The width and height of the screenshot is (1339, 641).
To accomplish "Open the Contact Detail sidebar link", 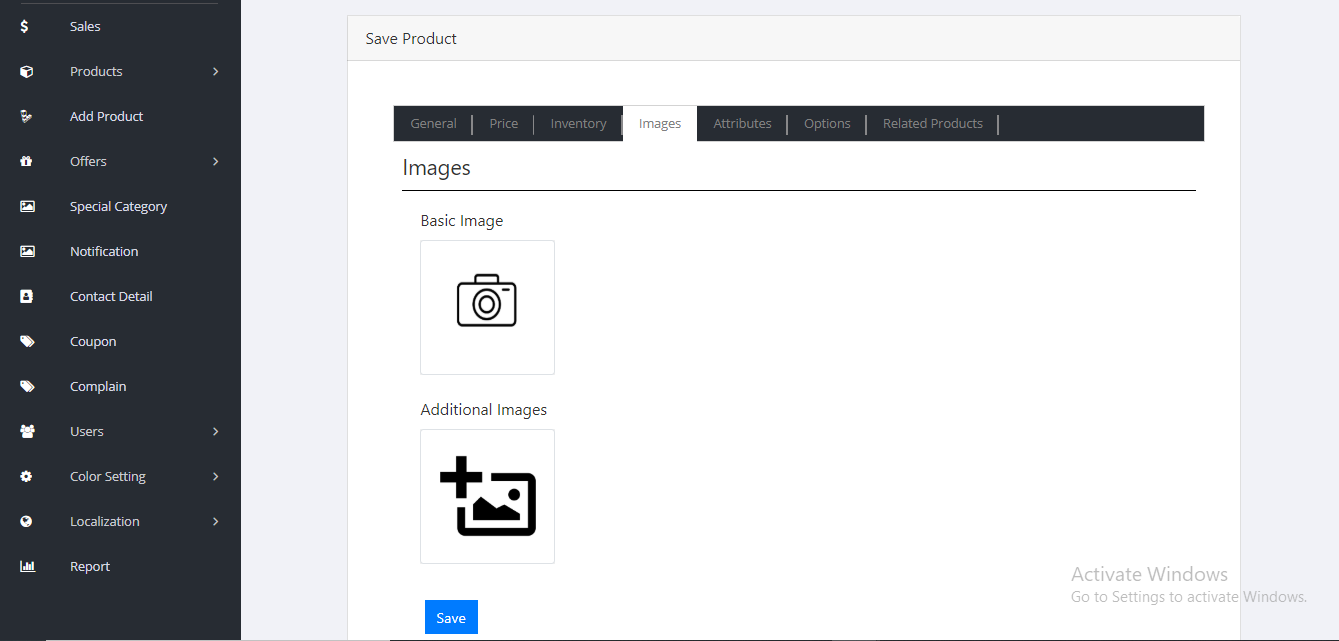I will click(111, 297).
